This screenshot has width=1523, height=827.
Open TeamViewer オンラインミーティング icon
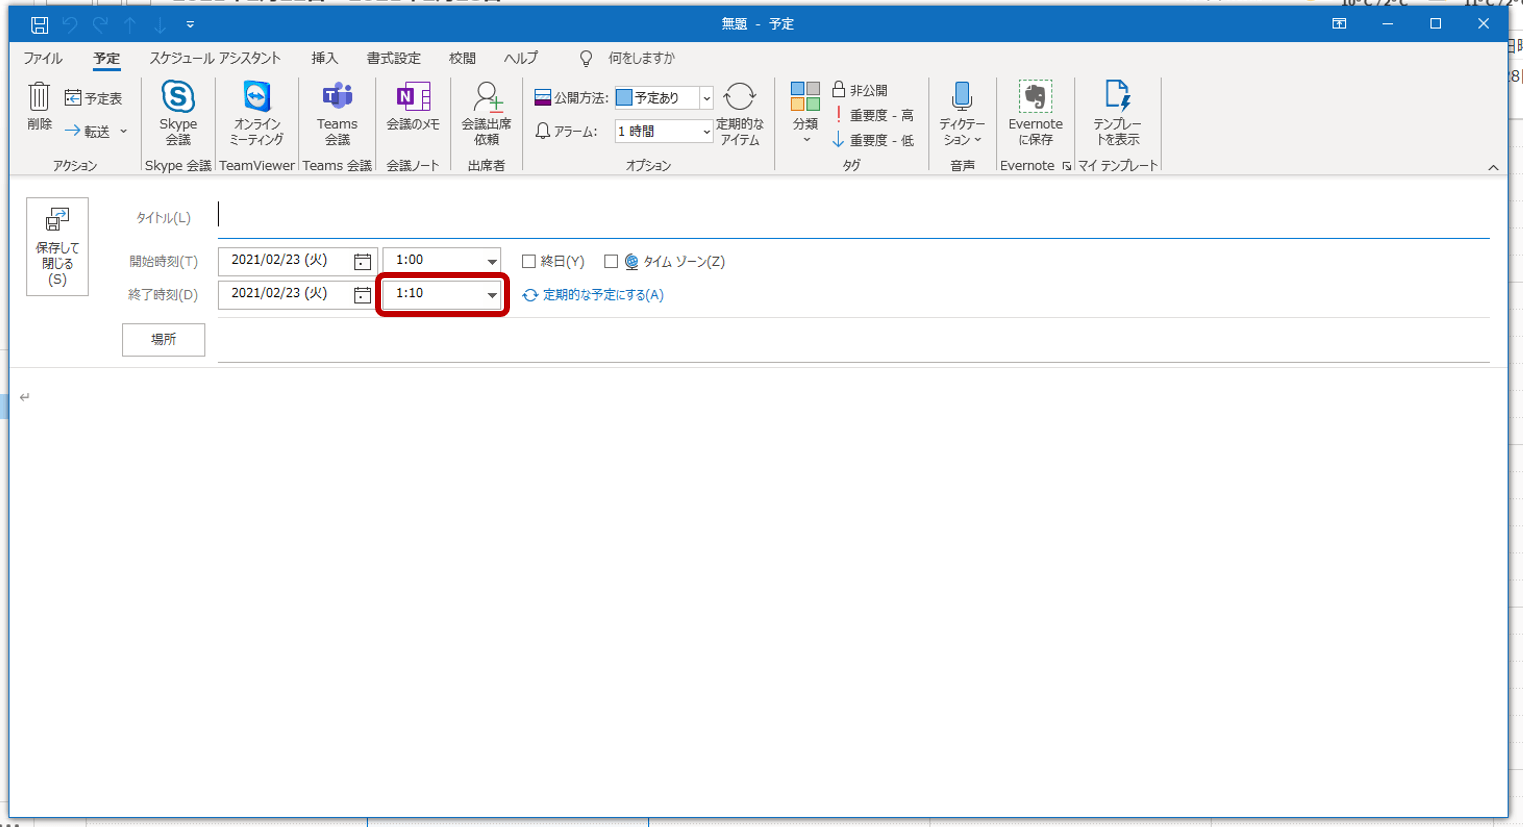257,98
